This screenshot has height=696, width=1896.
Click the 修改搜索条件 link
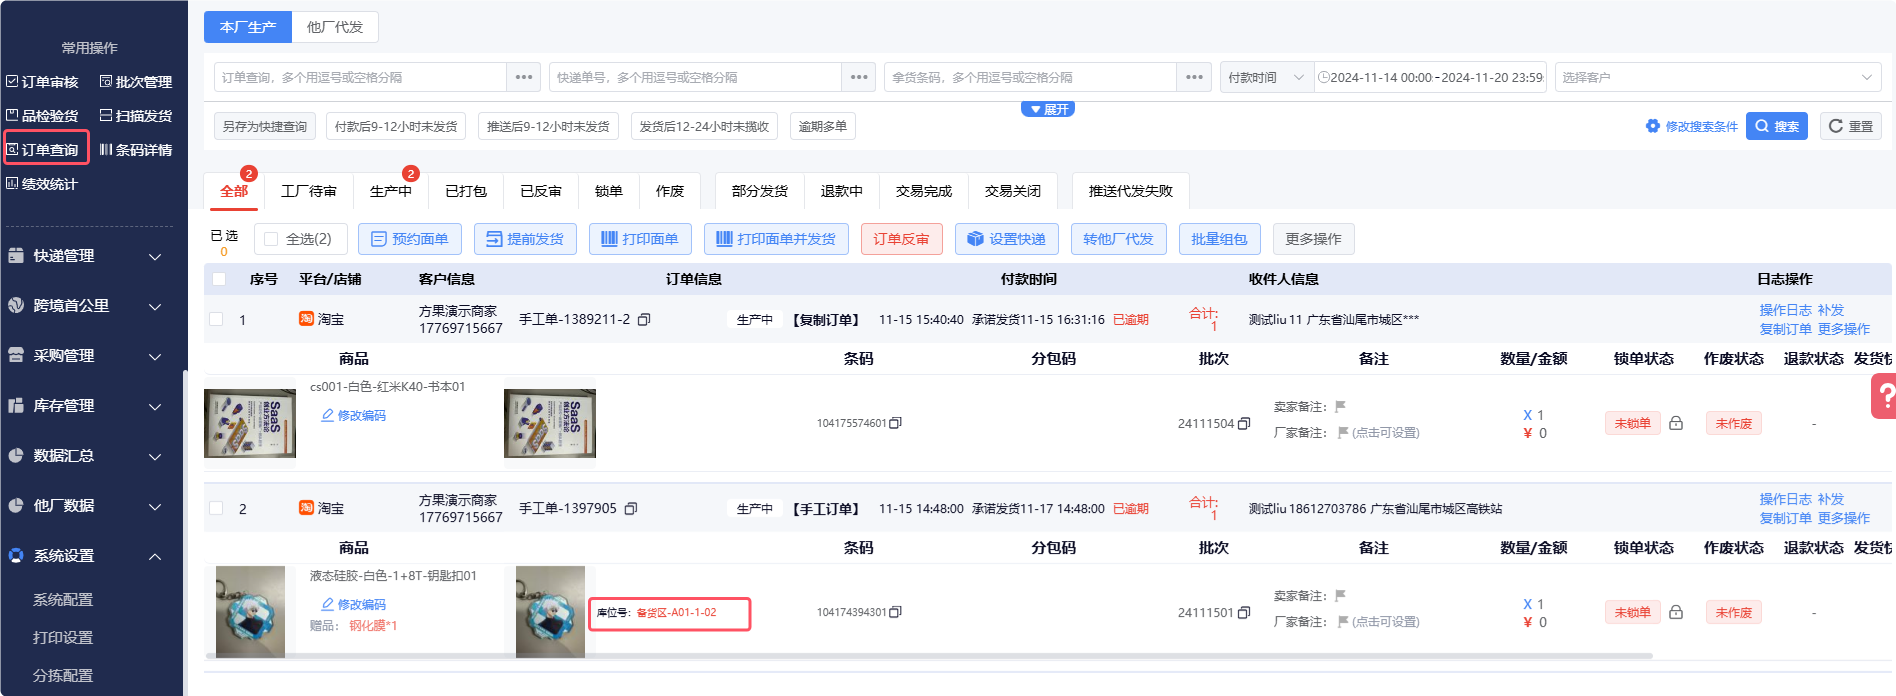pyautogui.click(x=1692, y=126)
